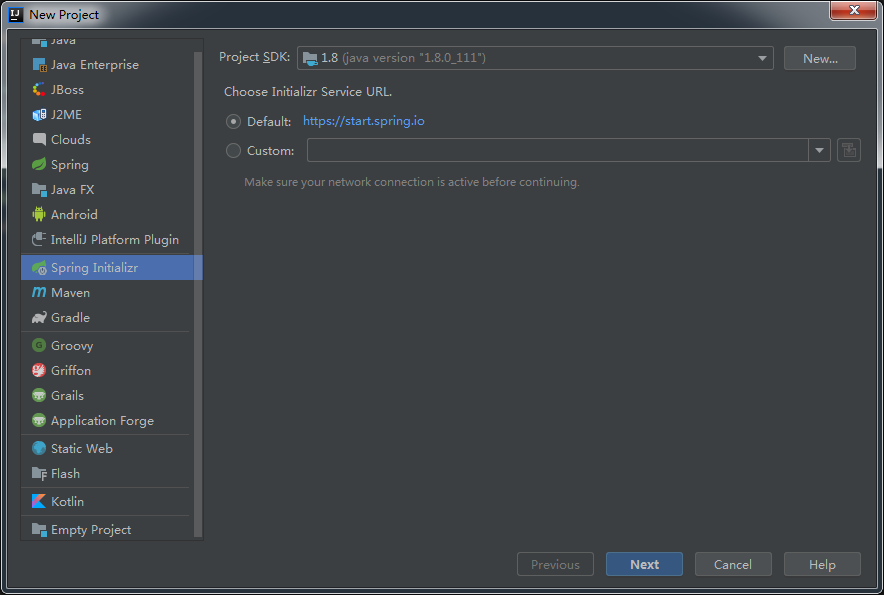Click inside the Custom URL input field
Image resolution: width=884 pixels, height=595 pixels.
pos(560,150)
